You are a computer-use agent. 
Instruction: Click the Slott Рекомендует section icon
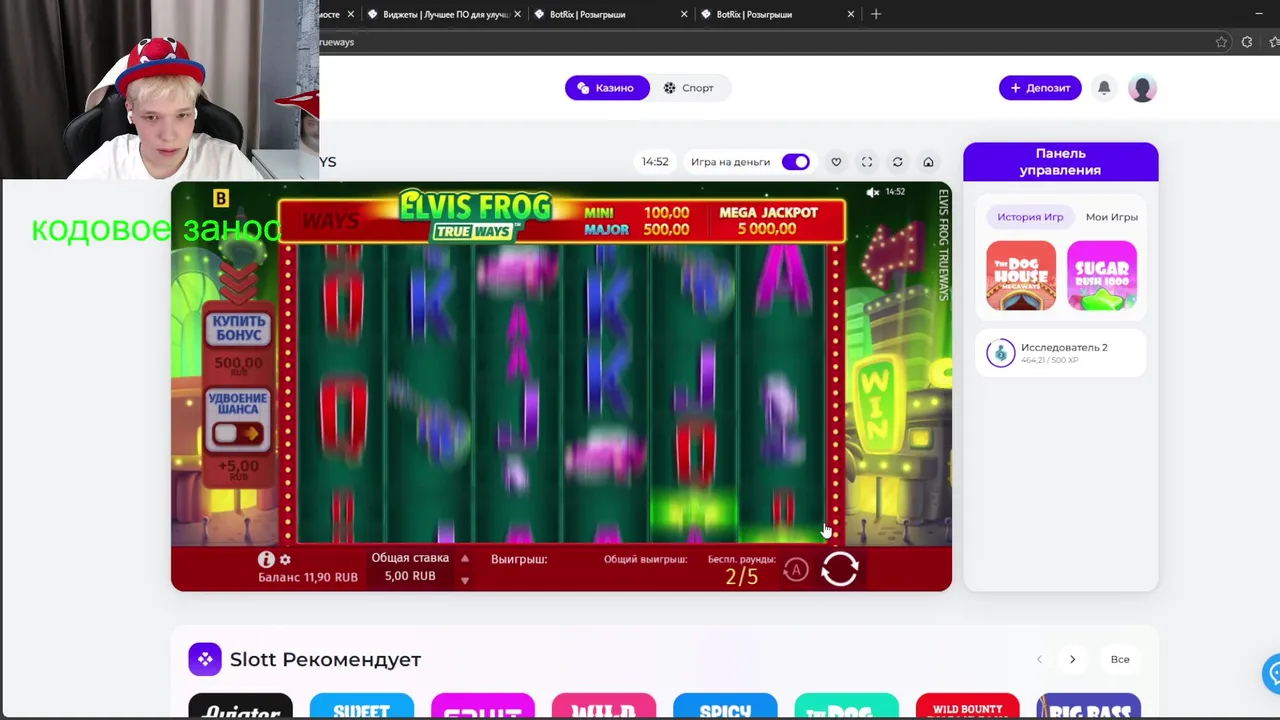pyautogui.click(x=205, y=659)
